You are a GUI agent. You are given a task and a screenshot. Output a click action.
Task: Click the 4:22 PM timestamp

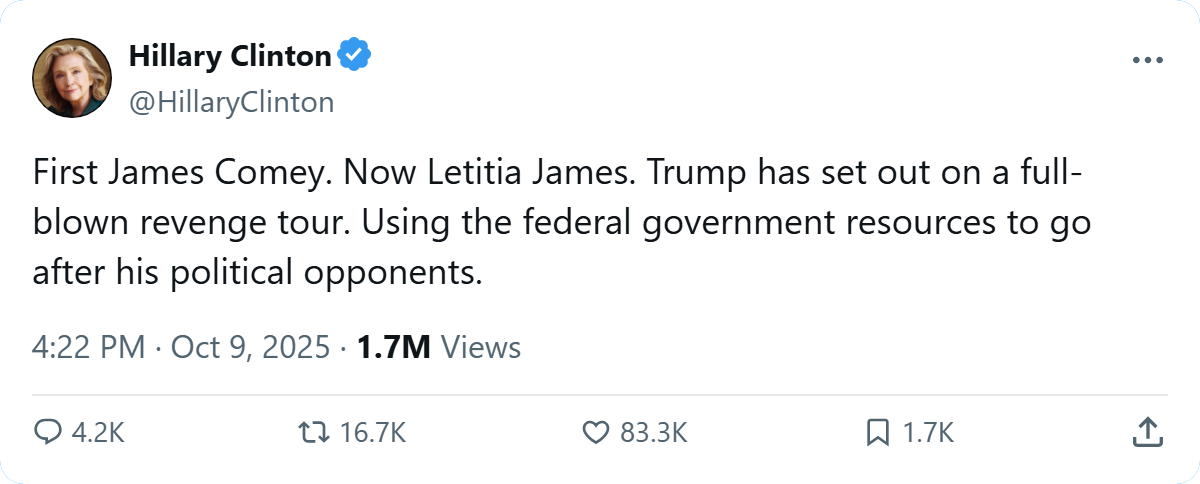coord(90,347)
